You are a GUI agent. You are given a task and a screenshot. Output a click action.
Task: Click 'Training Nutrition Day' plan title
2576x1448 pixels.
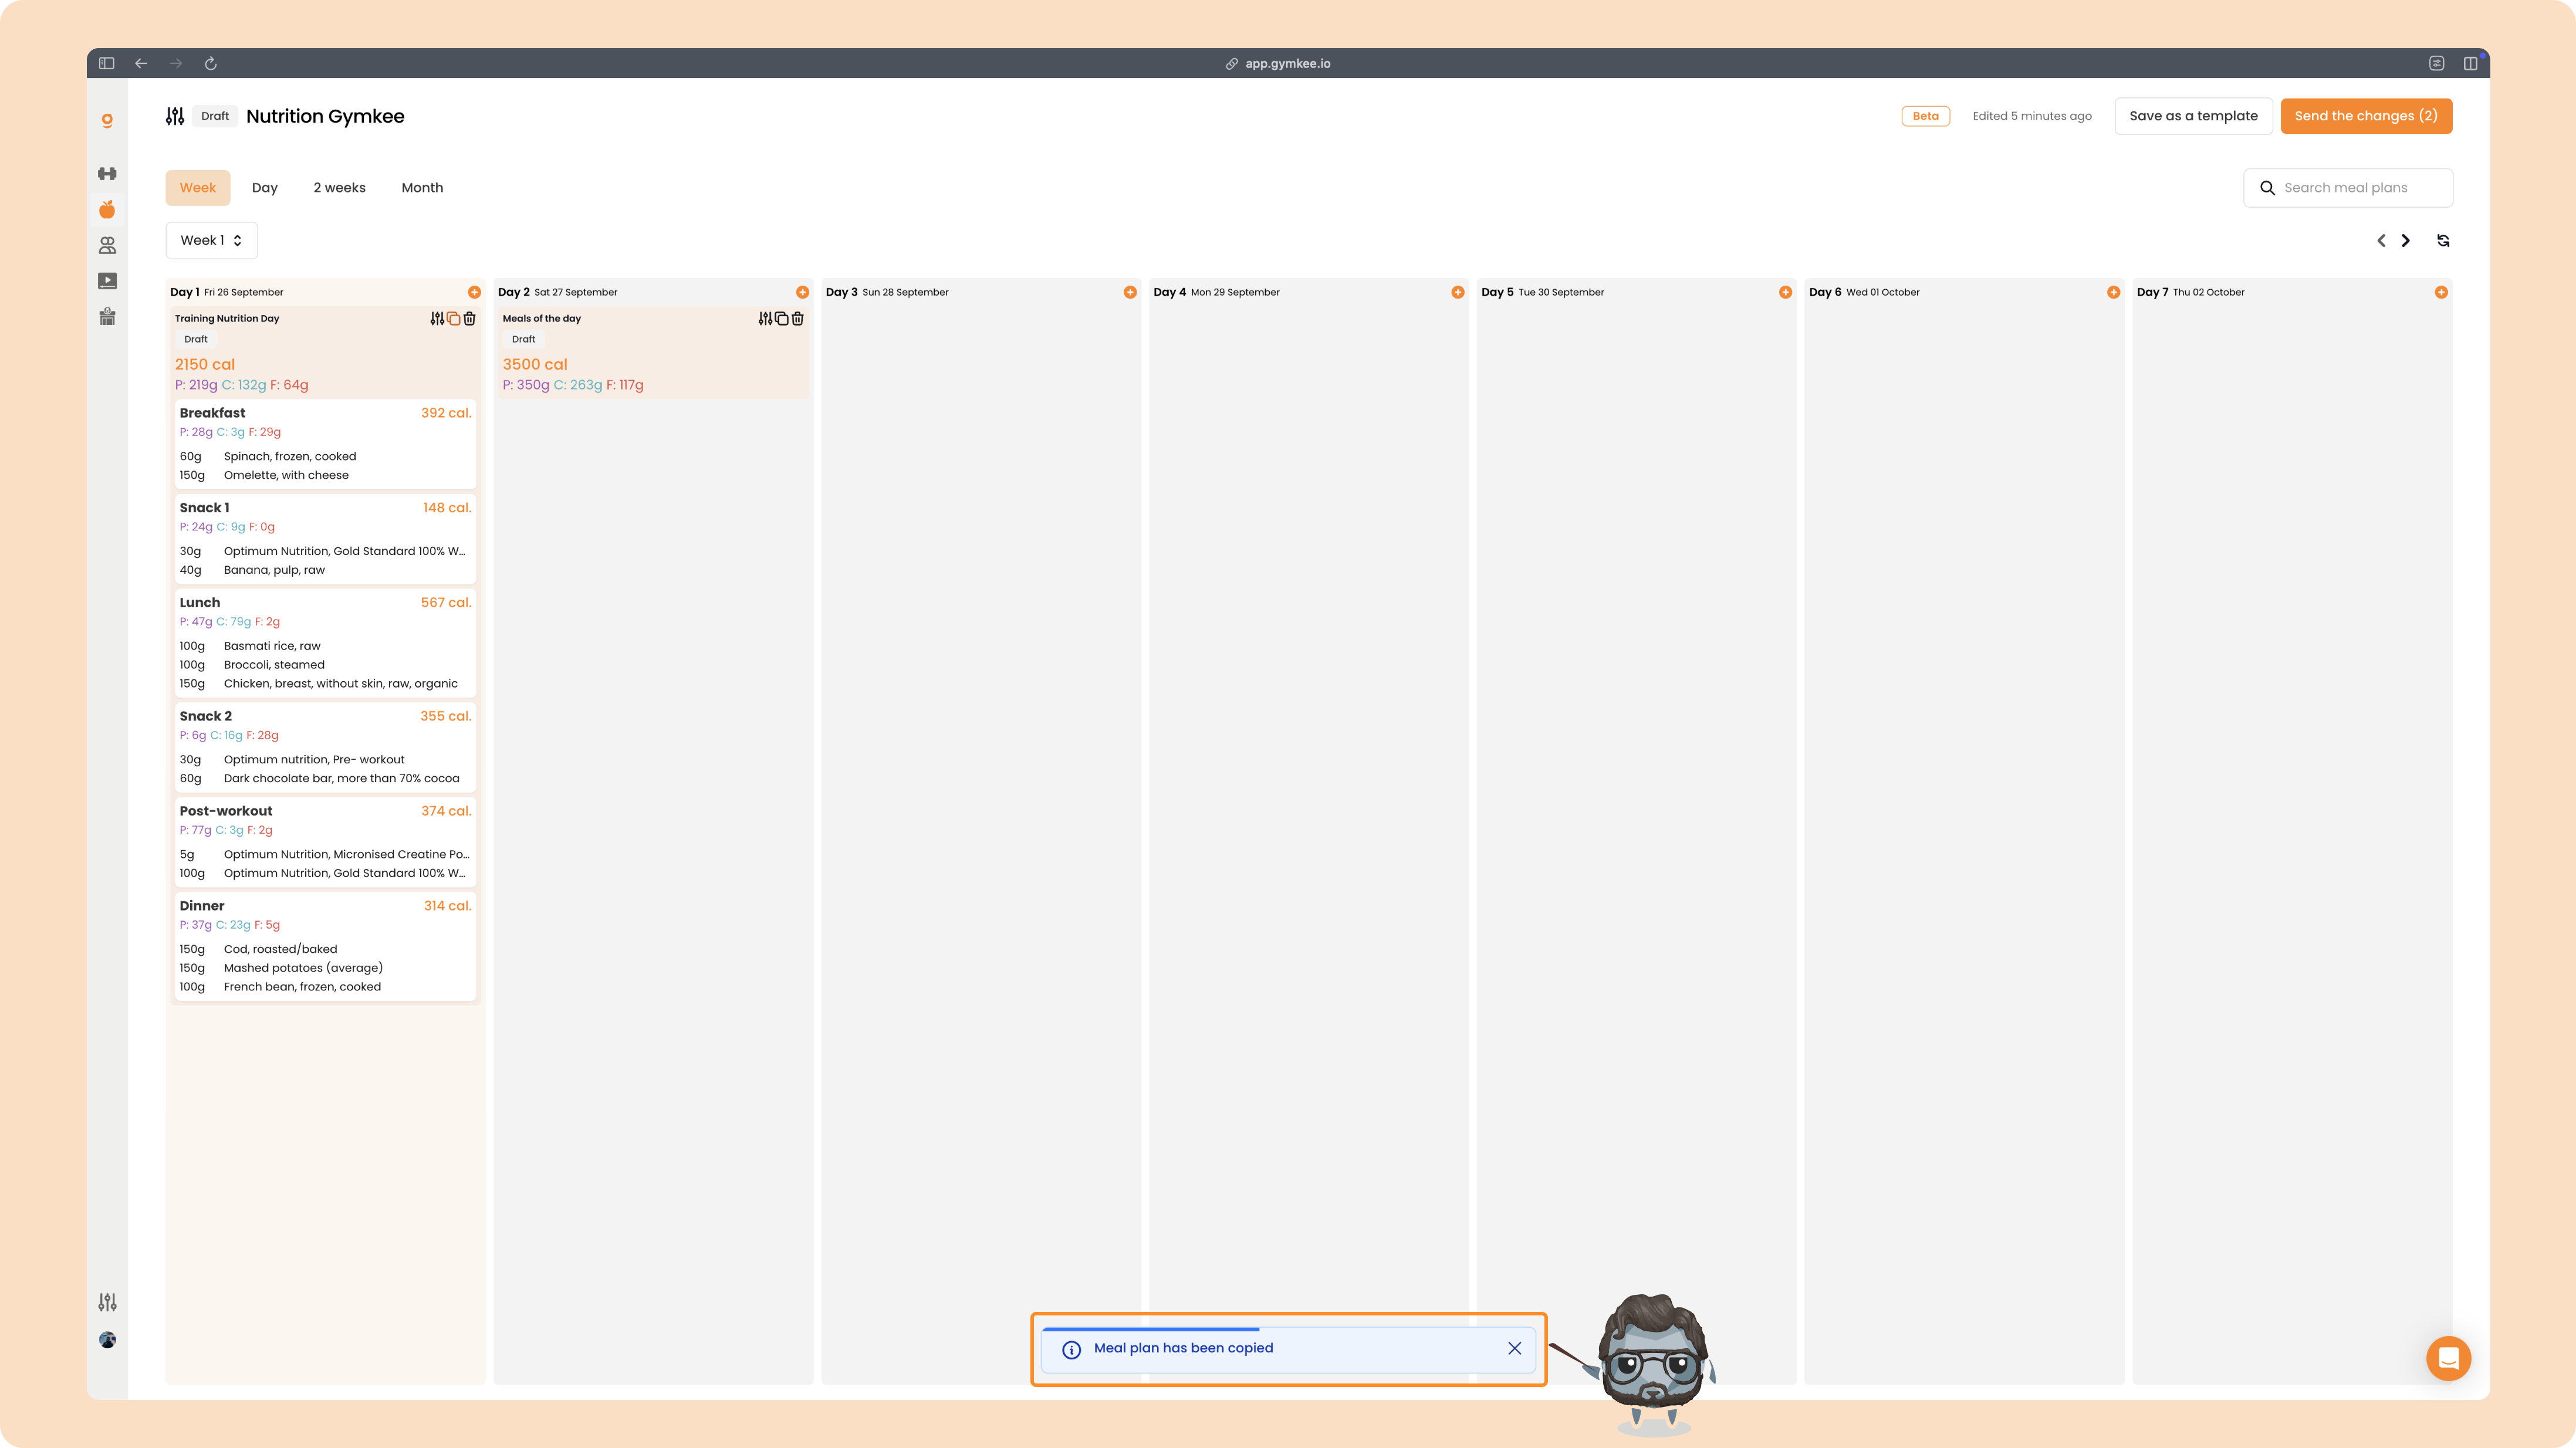click(x=227, y=319)
